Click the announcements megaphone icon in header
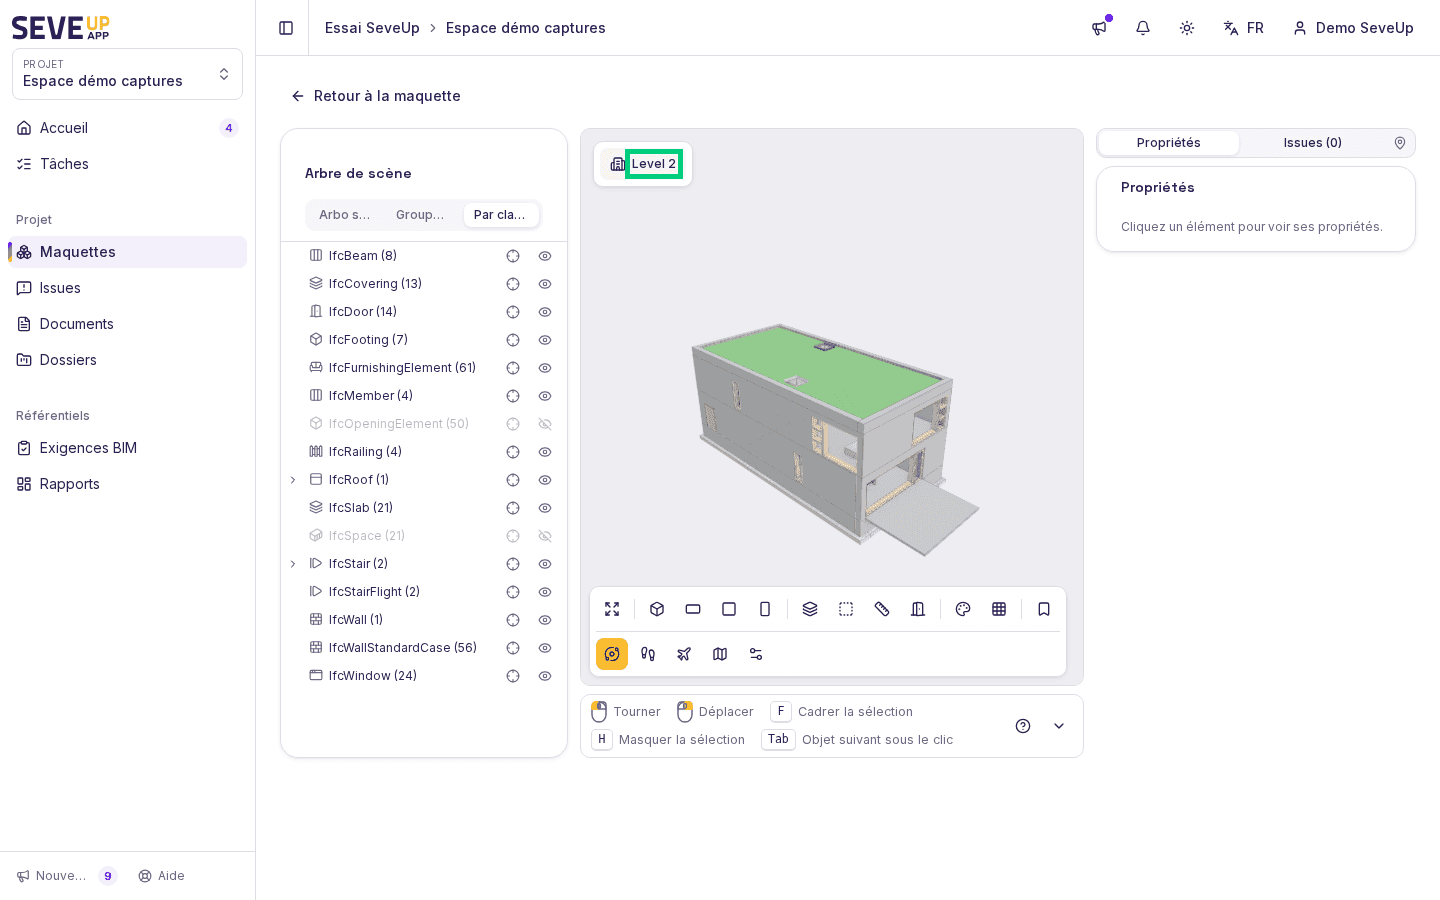This screenshot has height=900, width=1440. 1099,28
